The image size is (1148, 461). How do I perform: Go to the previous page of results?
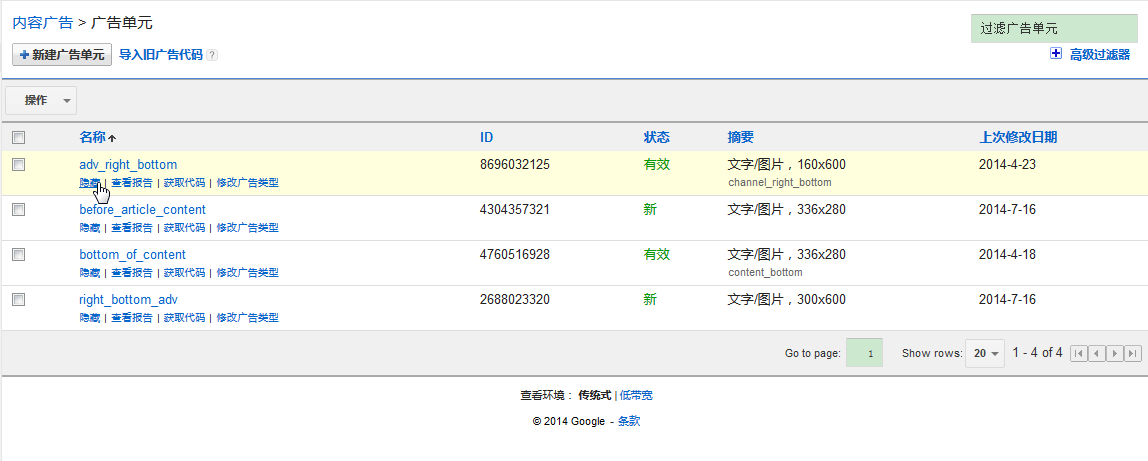coord(1096,353)
